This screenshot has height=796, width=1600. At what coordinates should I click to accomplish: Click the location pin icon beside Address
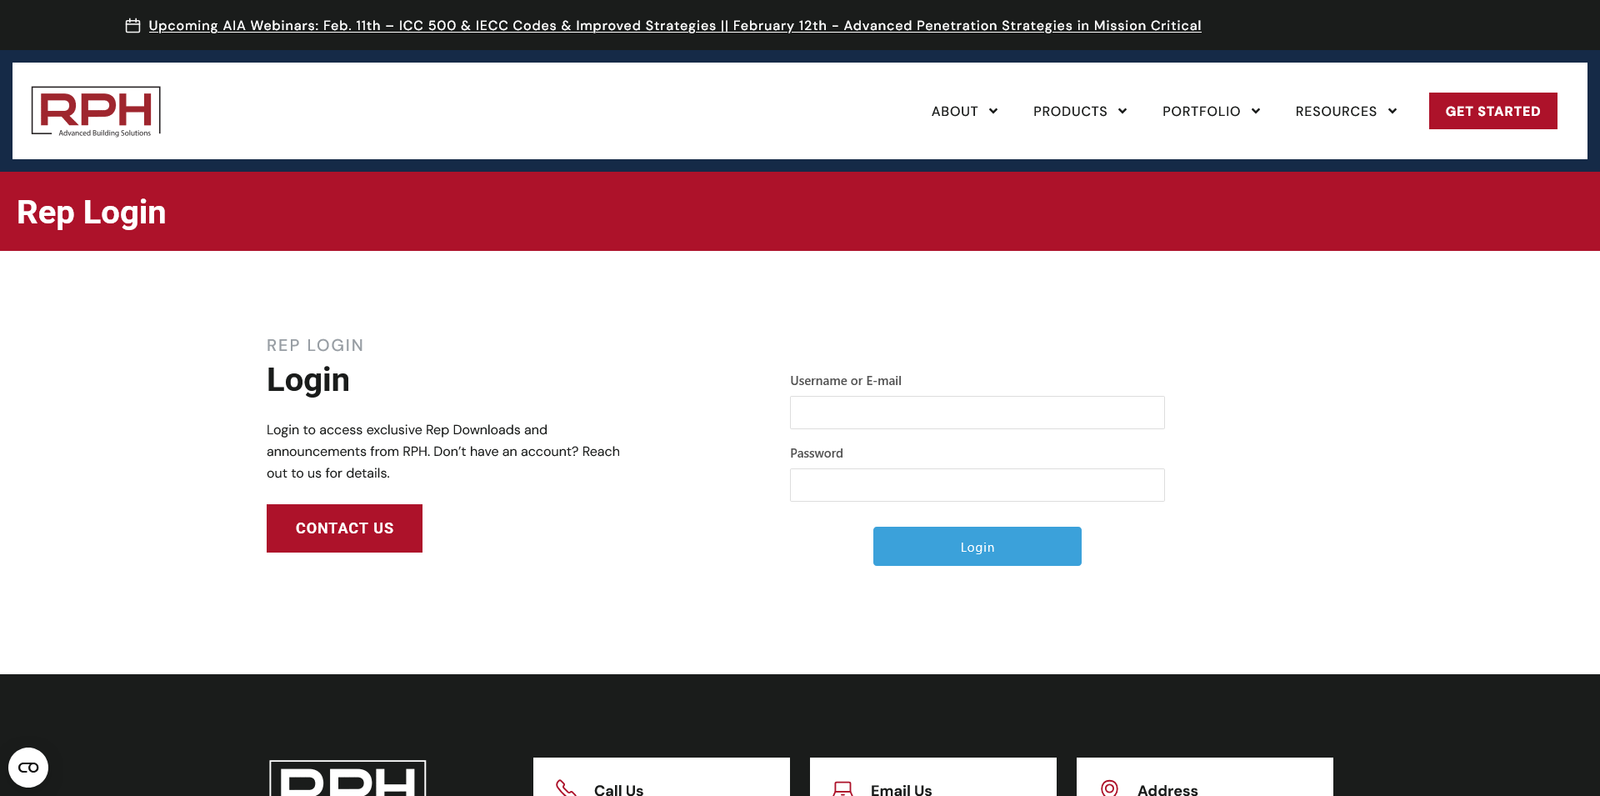[1109, 788]
